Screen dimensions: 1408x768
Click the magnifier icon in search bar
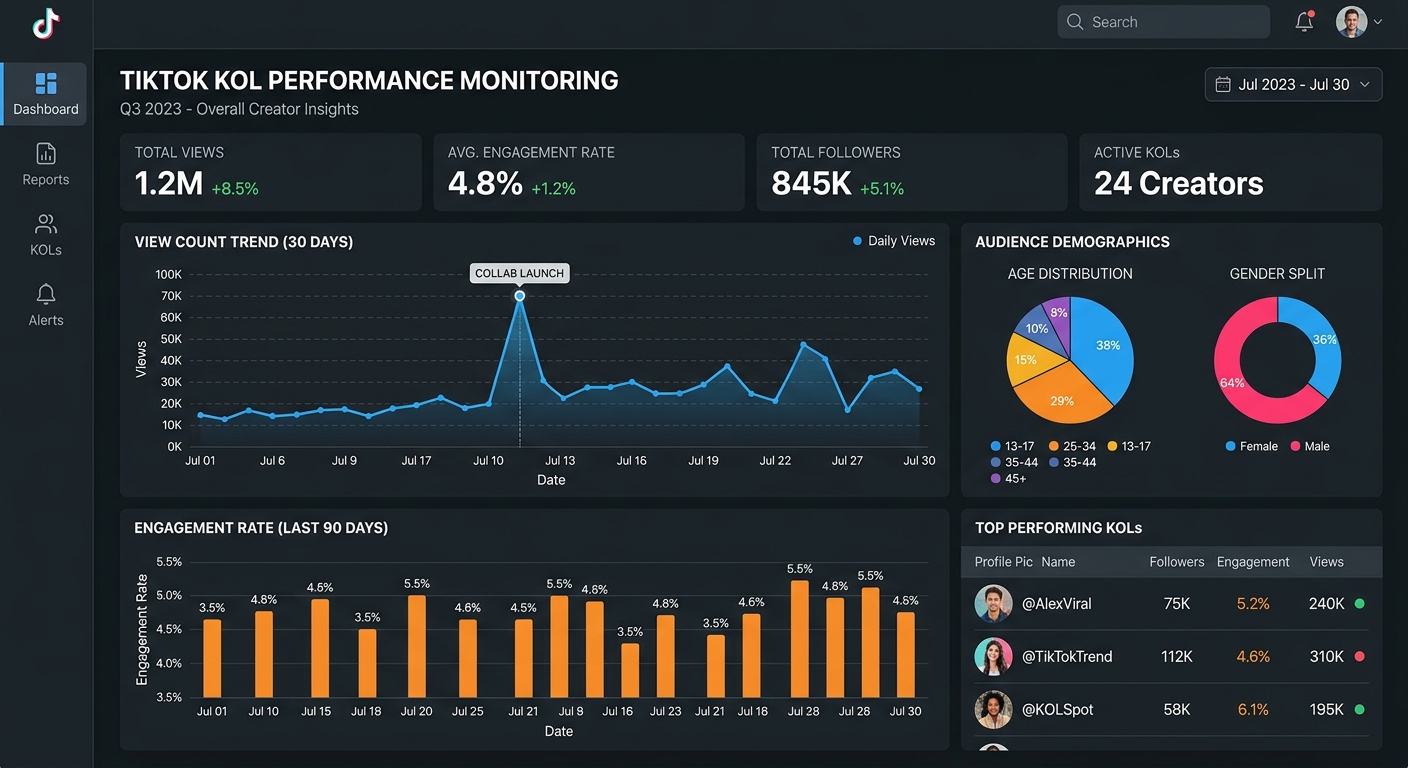1075,22
